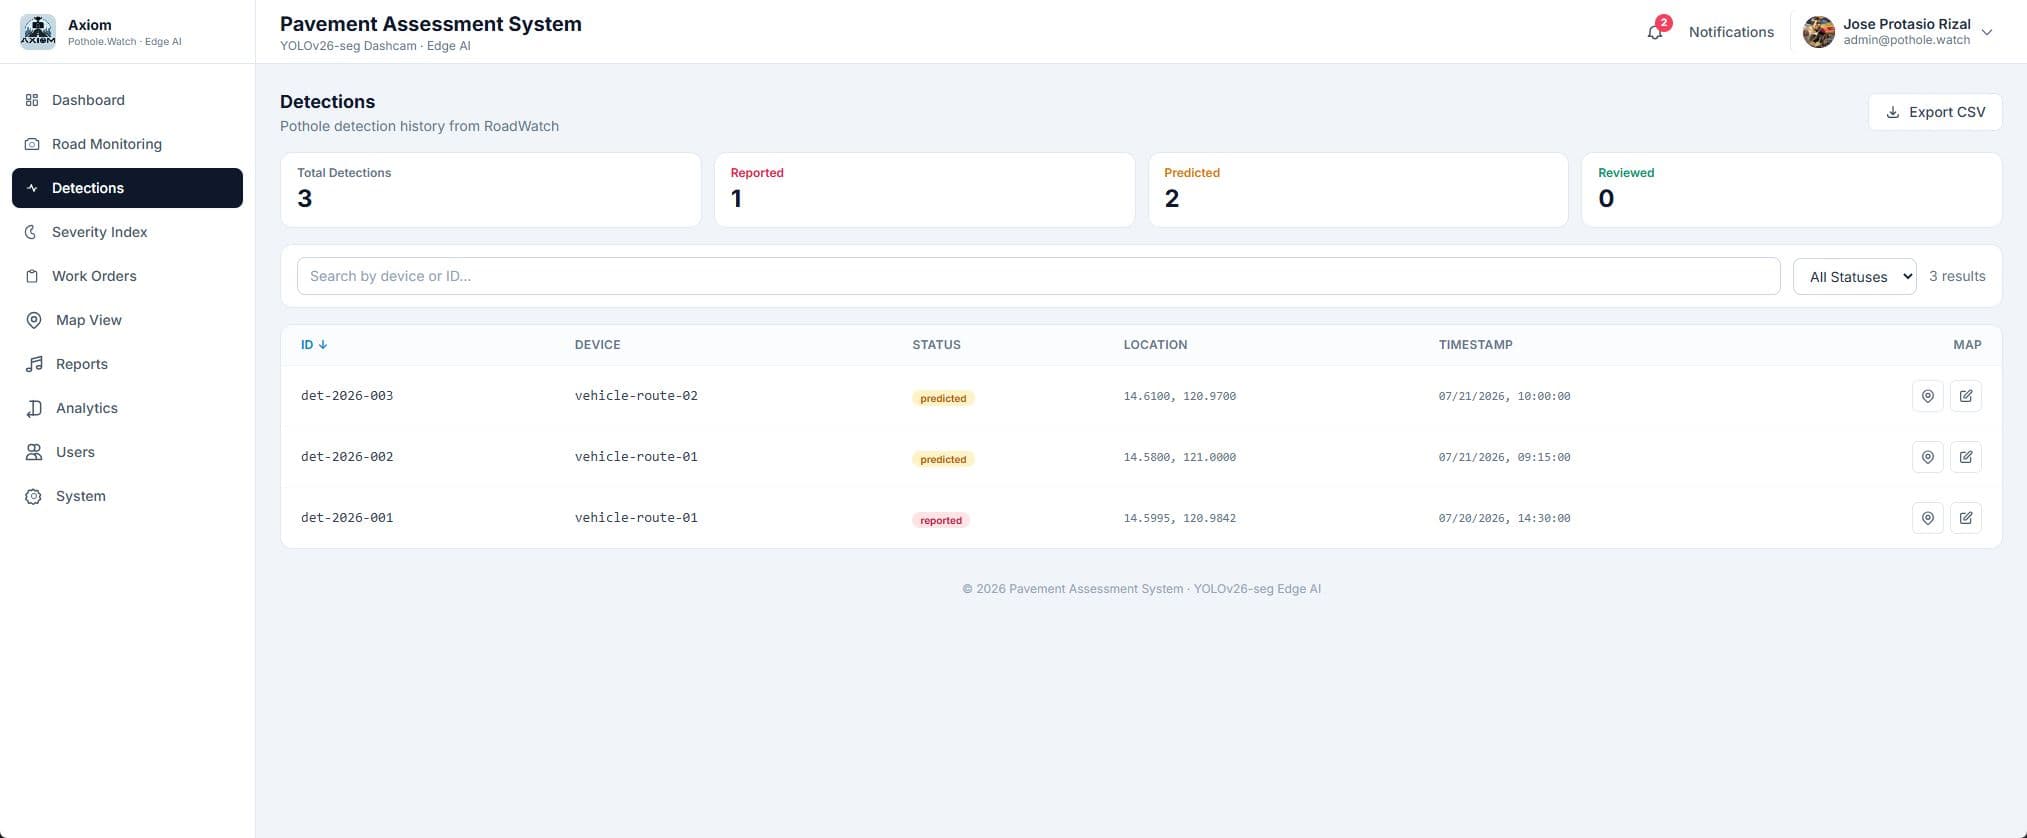
Task: Open Severity Index page
Action: (127, 232)
